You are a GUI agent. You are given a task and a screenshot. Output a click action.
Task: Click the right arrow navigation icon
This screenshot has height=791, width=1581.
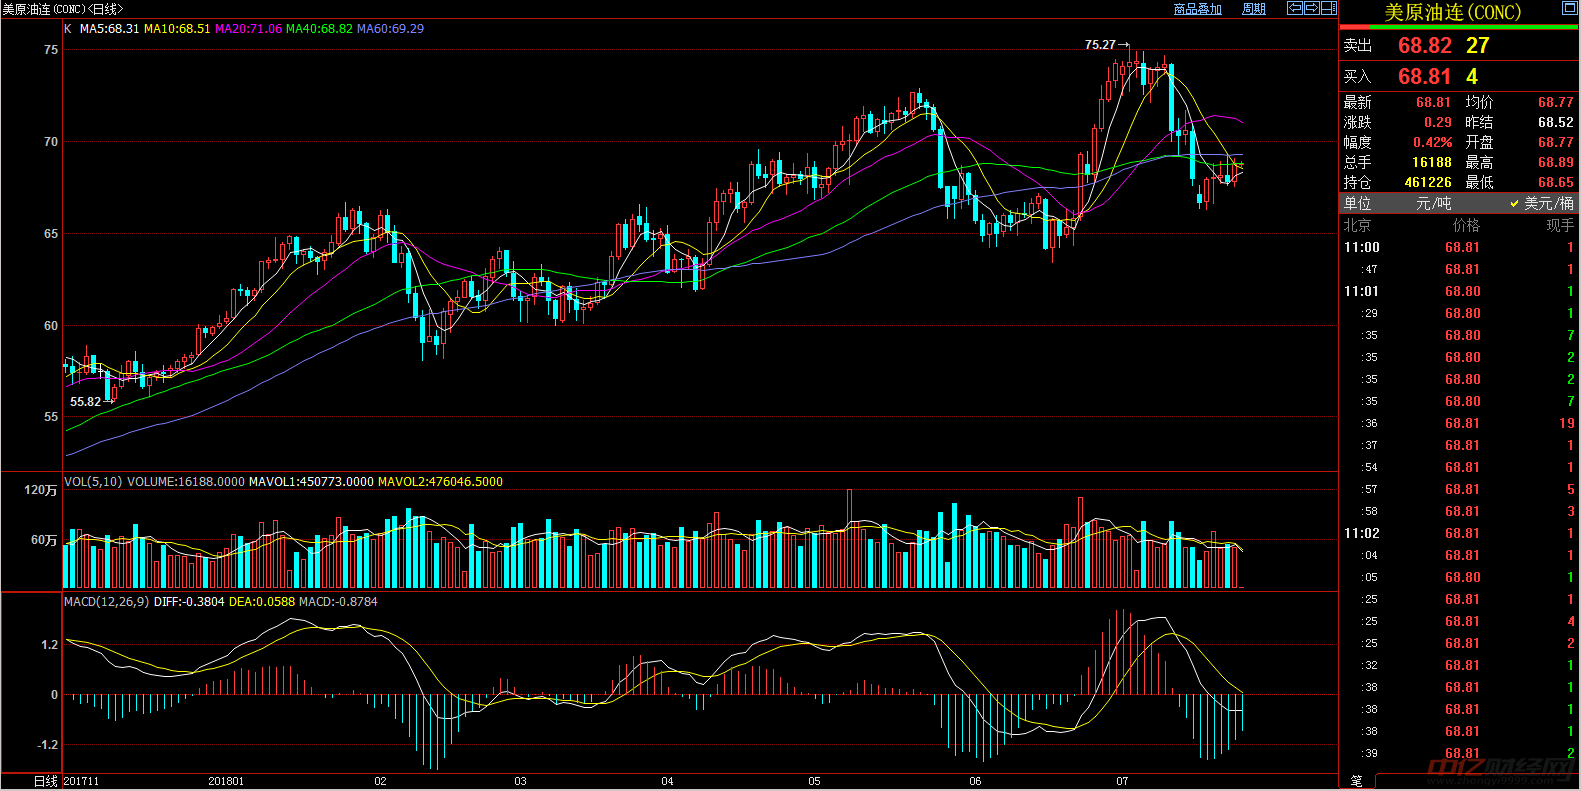(1312, 8)
